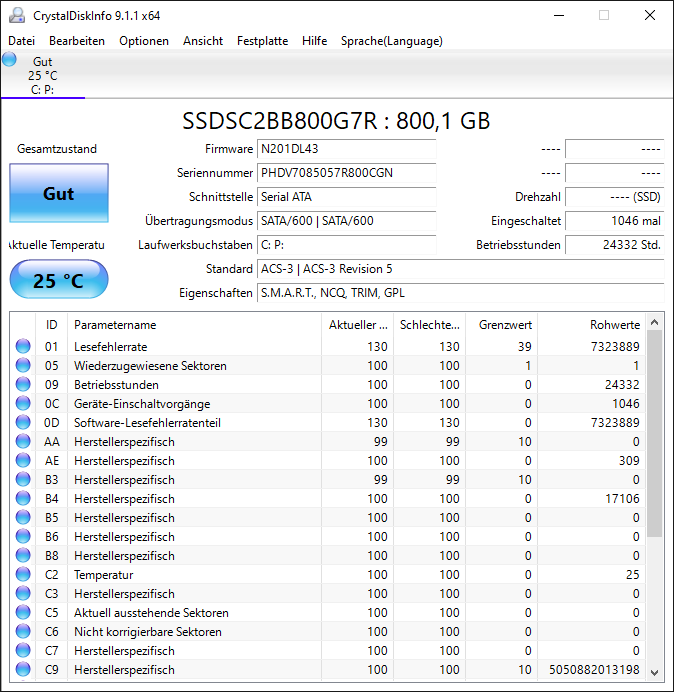Click the Seriennummer field
Viewport: 674px width, 692px height.
[346, 173]
